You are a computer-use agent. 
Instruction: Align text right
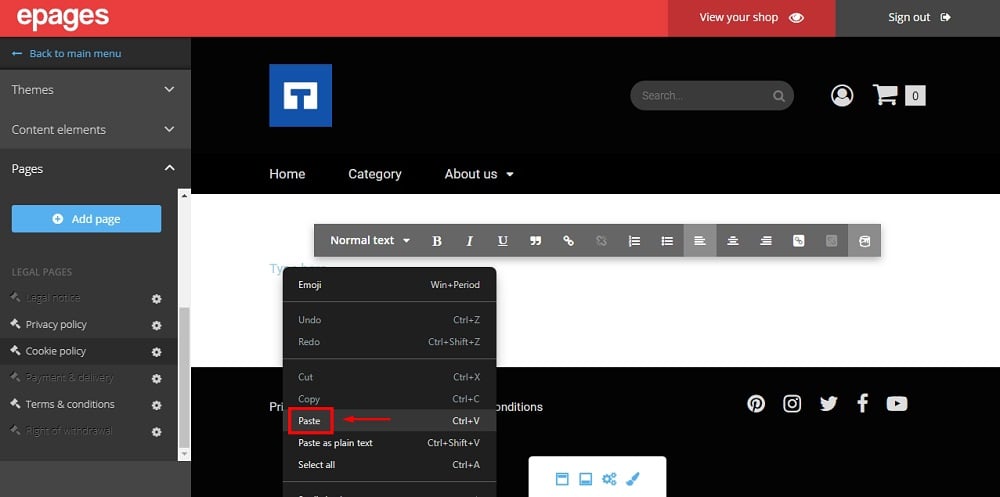coord(766,241)
